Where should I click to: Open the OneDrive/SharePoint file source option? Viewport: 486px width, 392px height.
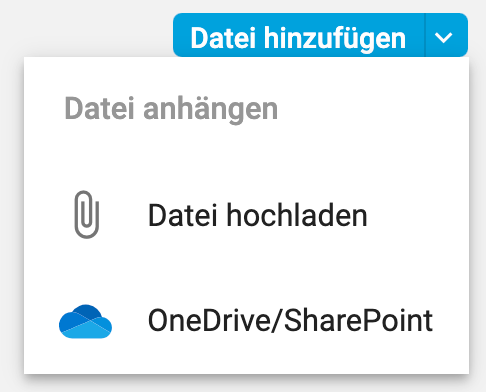(246, 321)
